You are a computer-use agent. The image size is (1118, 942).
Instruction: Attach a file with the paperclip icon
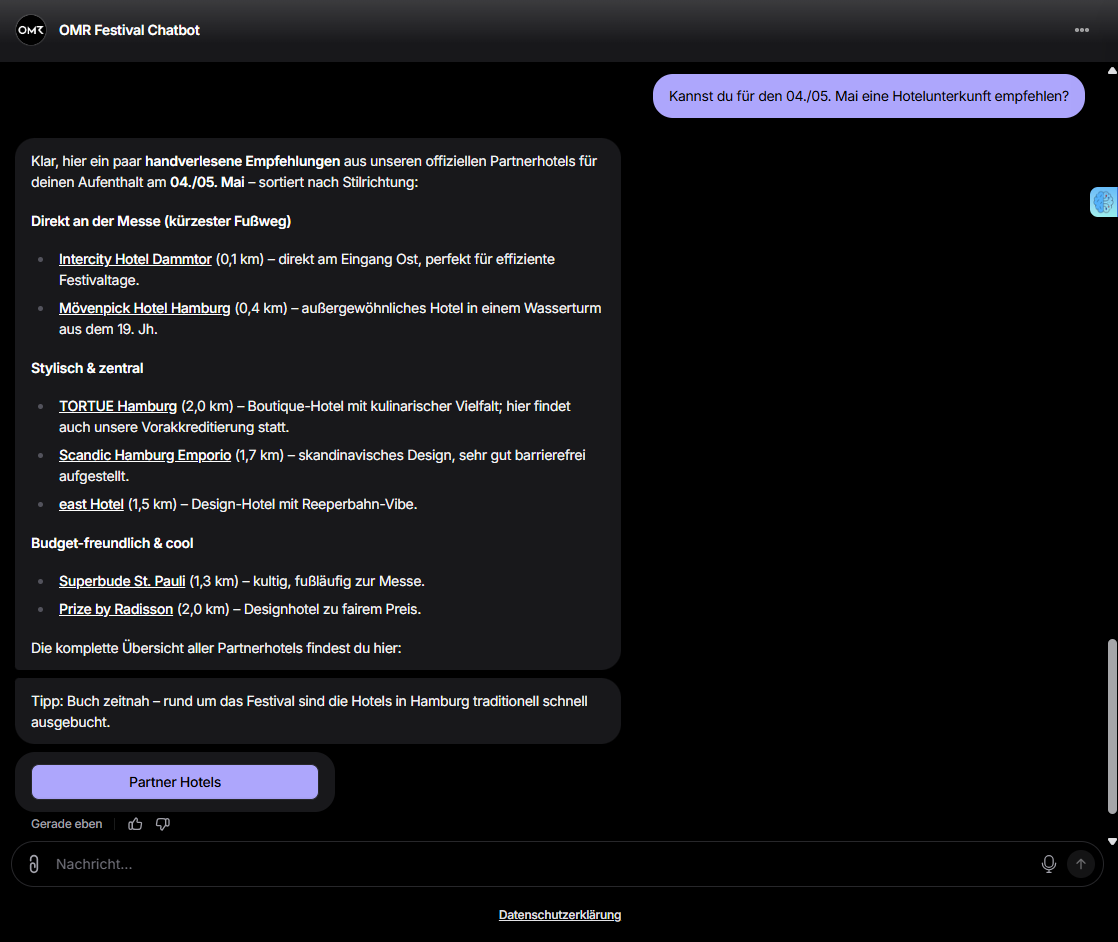(34, 864)
